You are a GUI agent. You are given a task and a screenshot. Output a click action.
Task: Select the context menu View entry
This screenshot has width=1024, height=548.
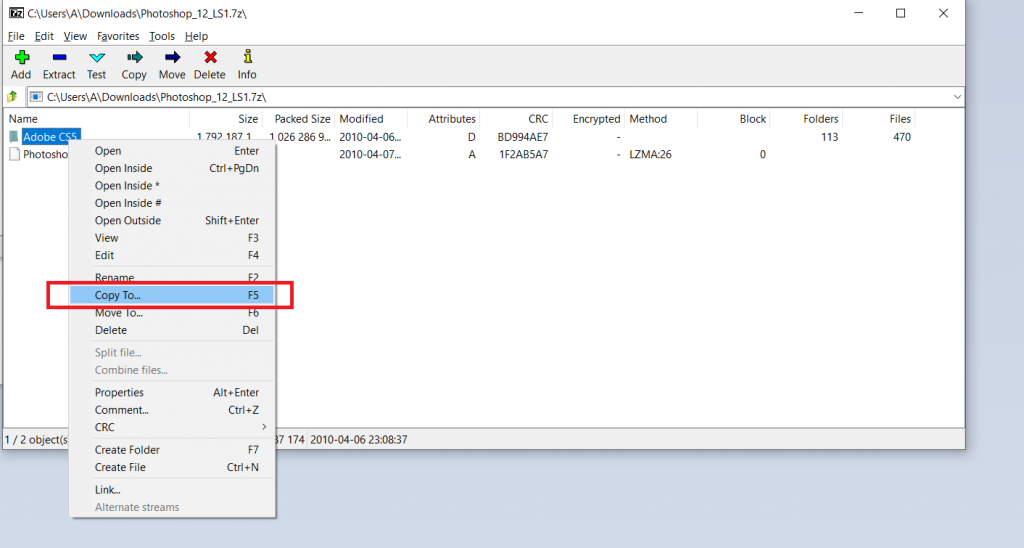click(172, 238)
